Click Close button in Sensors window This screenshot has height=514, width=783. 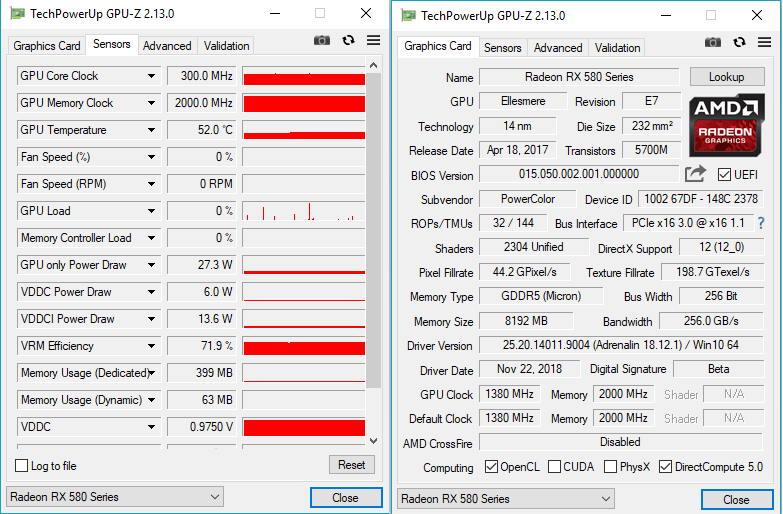(x=346, y=498)
